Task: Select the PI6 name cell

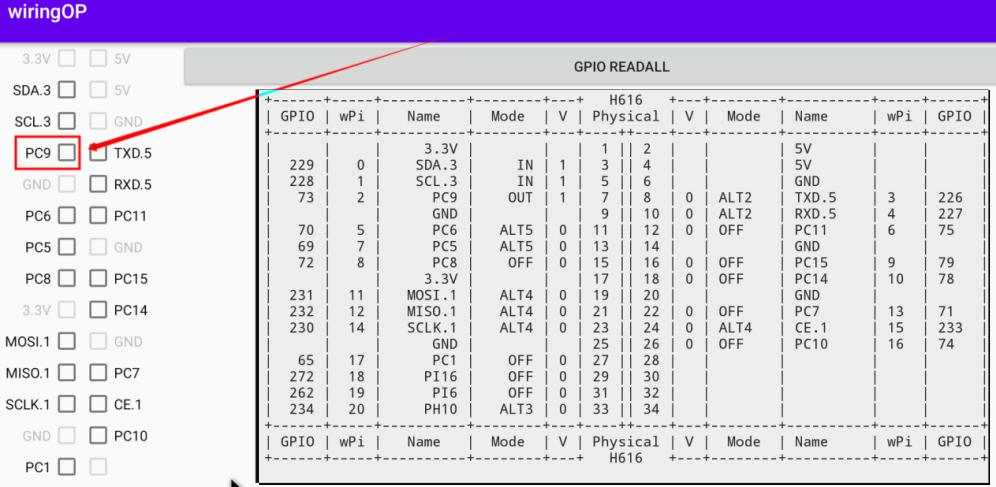Action: click(445, 393)
